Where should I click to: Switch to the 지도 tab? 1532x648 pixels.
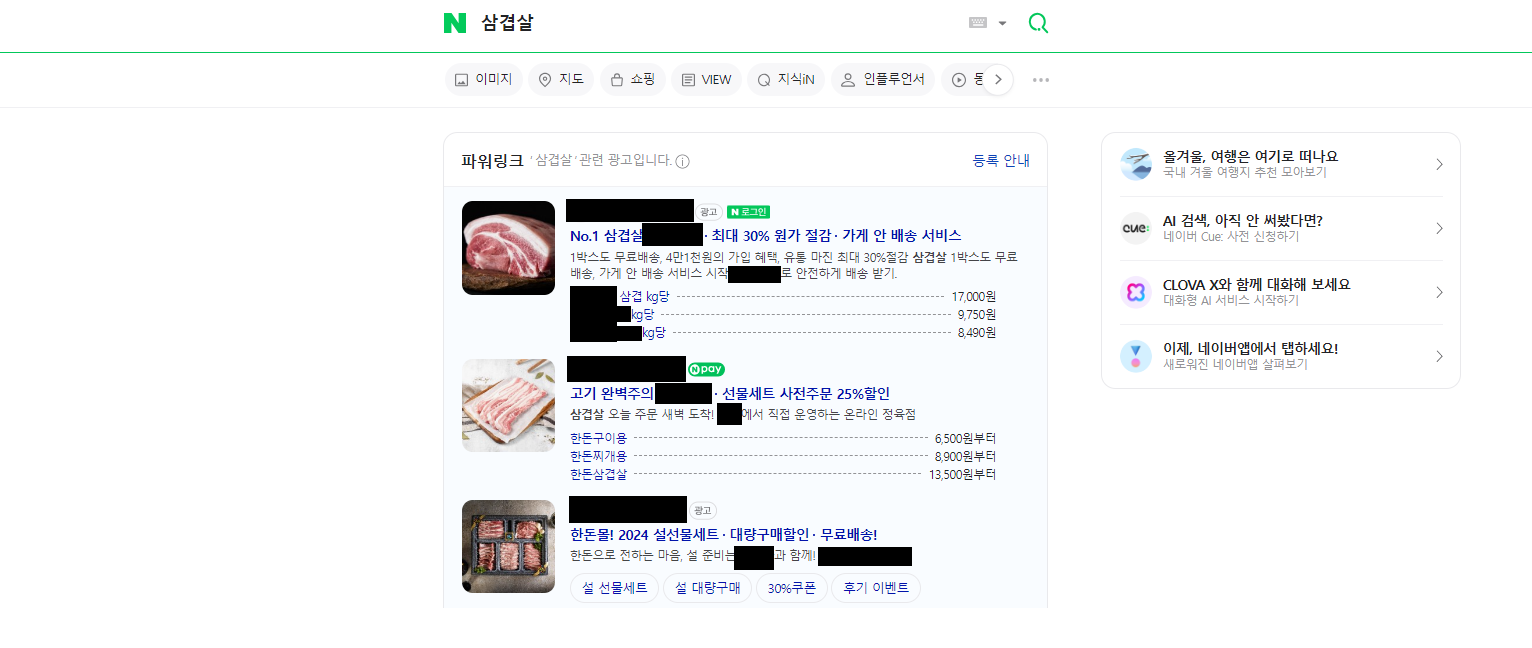coord(561,80)
